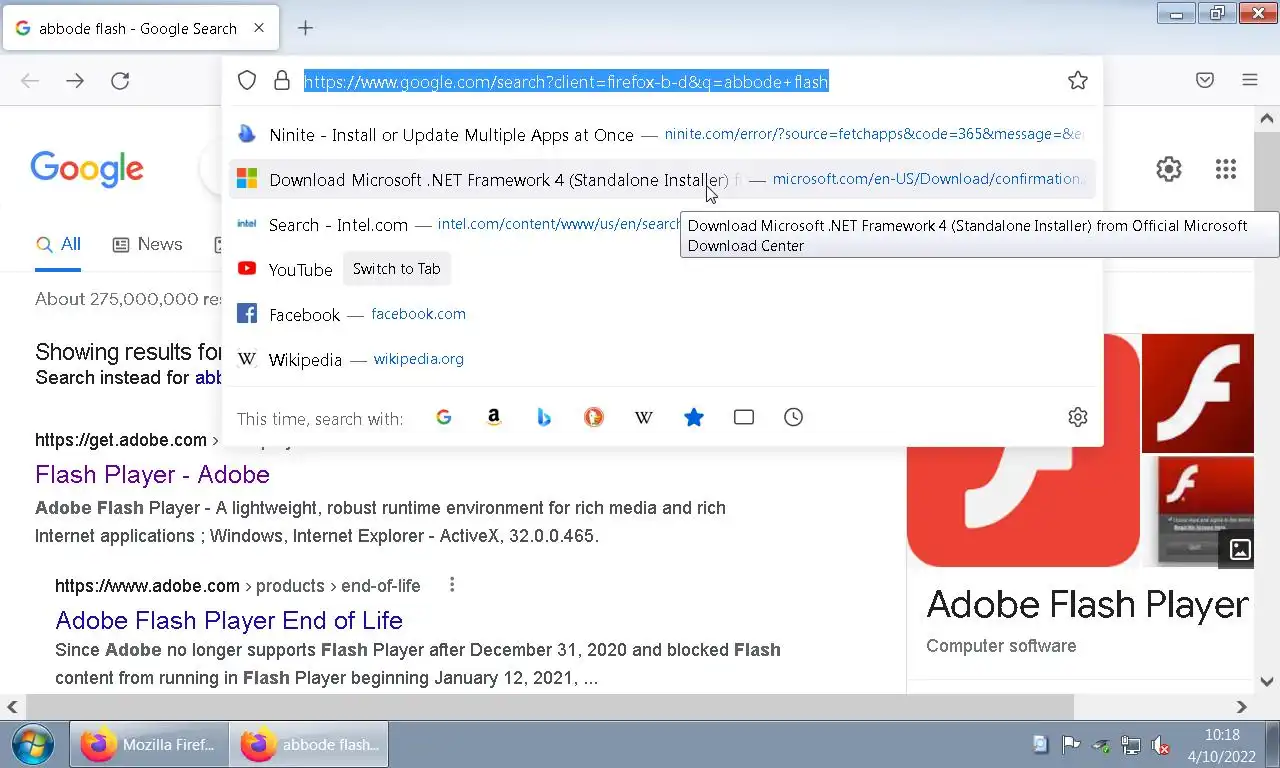Switch to Mozilla Firefox taskbar window

[x=149, y=745]
